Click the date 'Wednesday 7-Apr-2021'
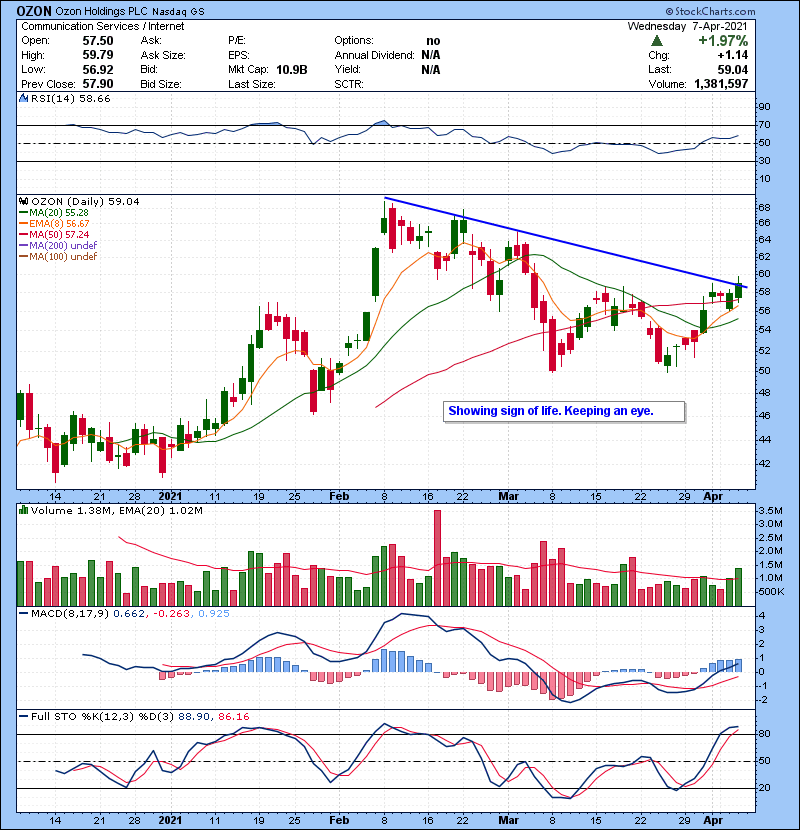The width and height of the screenshot is (800, 830). 688,26
